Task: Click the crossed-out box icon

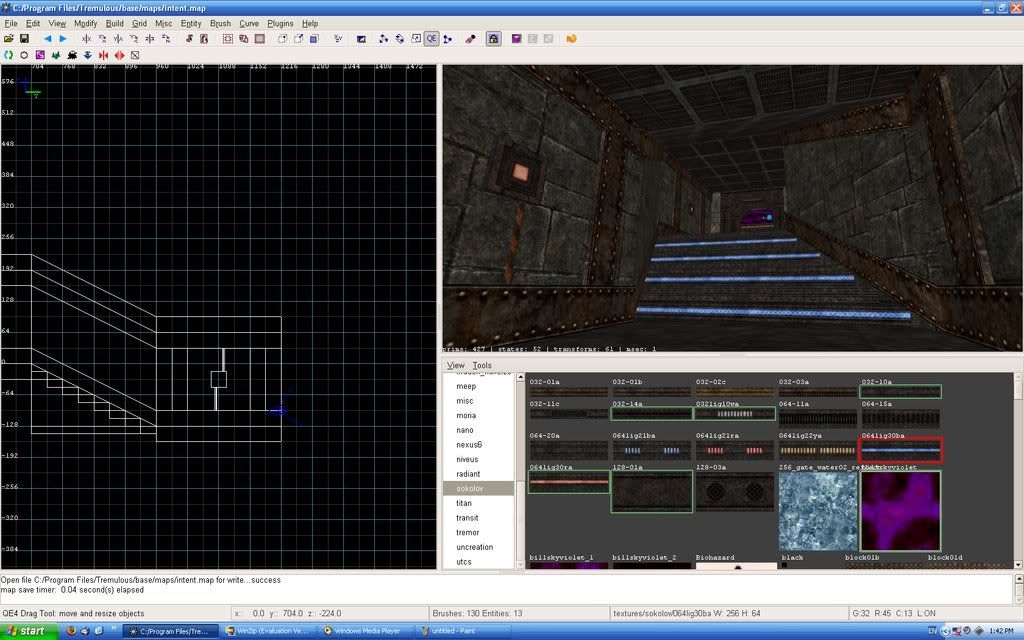Action: point(135,56)
